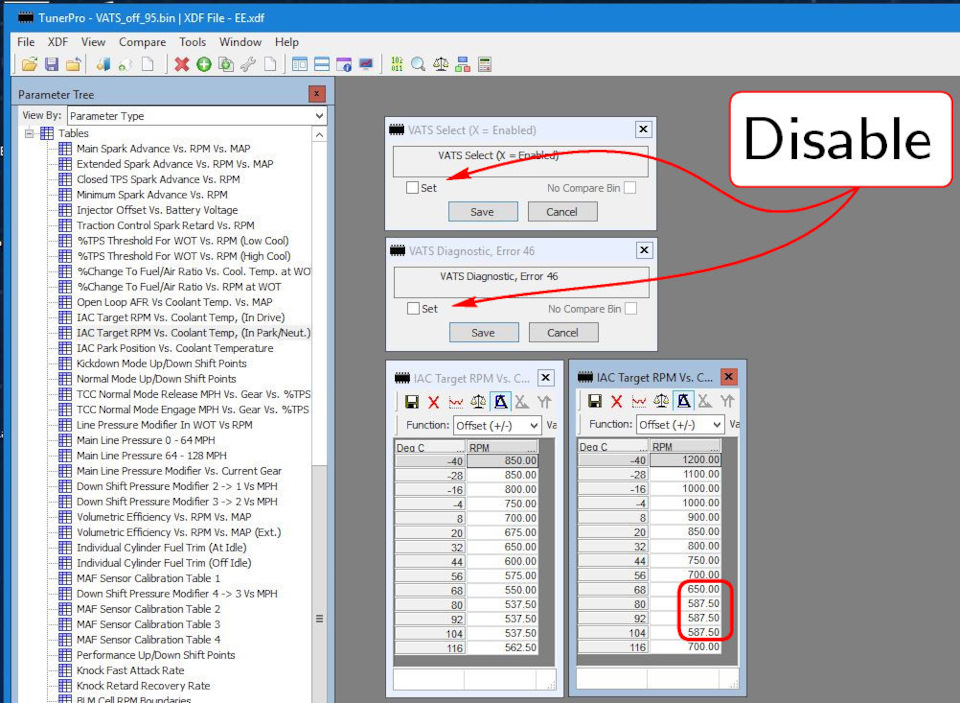Image resolution: width=960 pixels, height=703 pixels.
Task: Click graph line icon in IAC table starting 850.00
Action: tap(456, 402)
